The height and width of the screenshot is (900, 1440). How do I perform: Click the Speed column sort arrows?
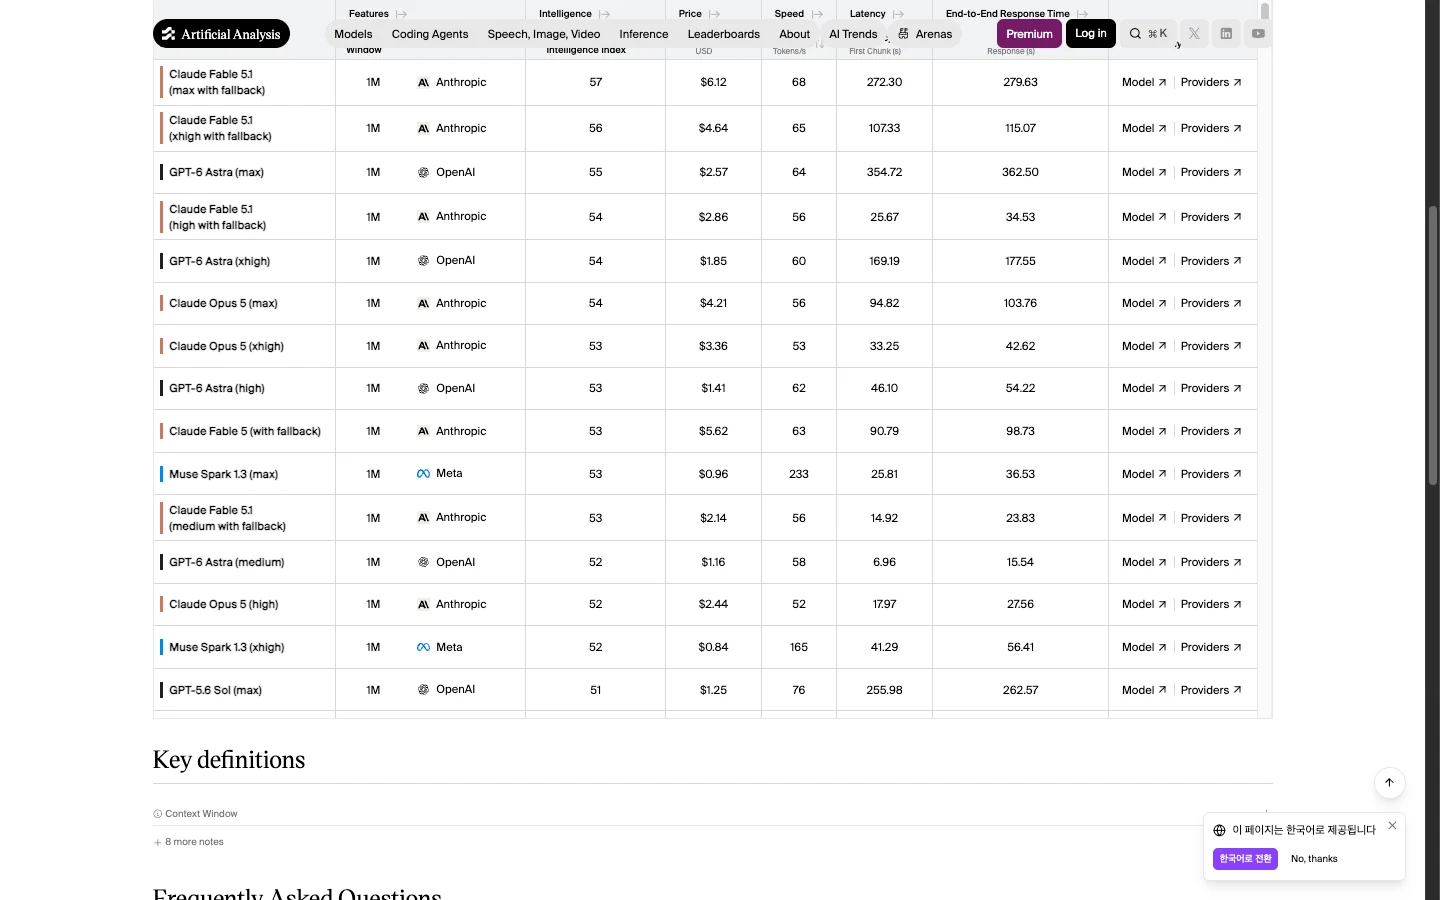pyautogui.click(x=820, y=44)
